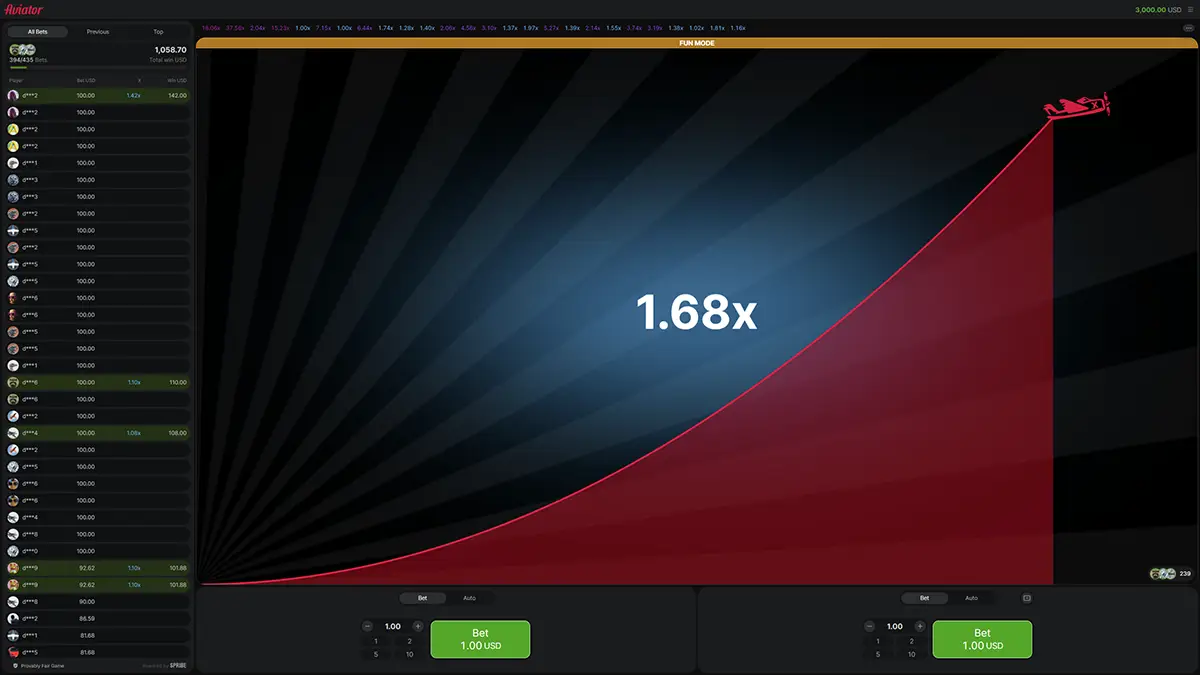Click the 86.59 bet row
1200x675 pixels.
(x=97, y=619)
